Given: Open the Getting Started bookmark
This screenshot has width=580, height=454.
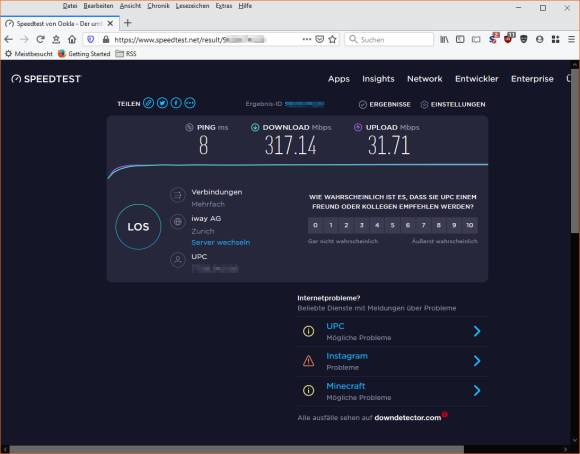Looking at the screenshot, I should pos(84,54).
